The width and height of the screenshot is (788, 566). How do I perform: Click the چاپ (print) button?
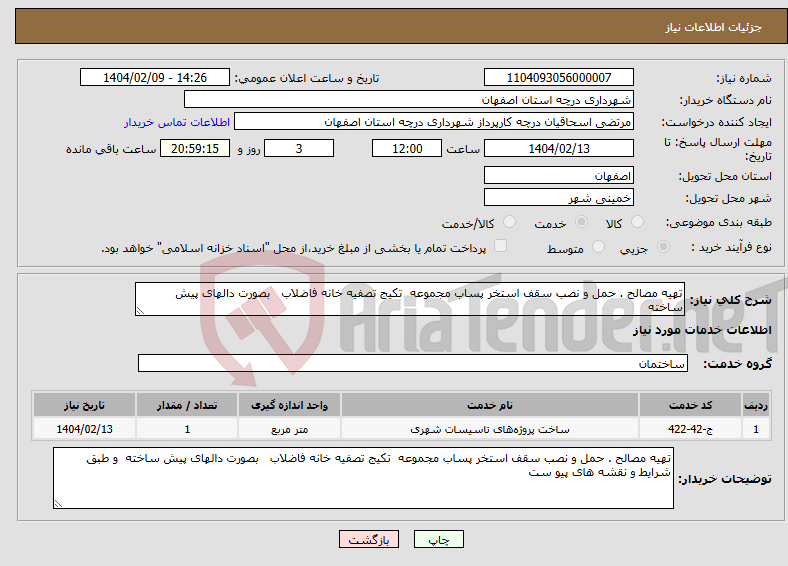tap(438, 539)
